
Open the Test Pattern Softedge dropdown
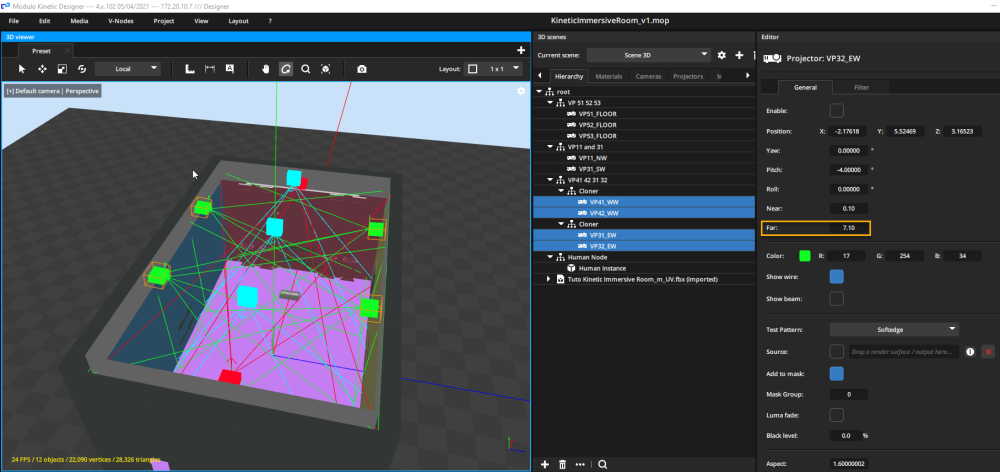(x=894, y=329)
